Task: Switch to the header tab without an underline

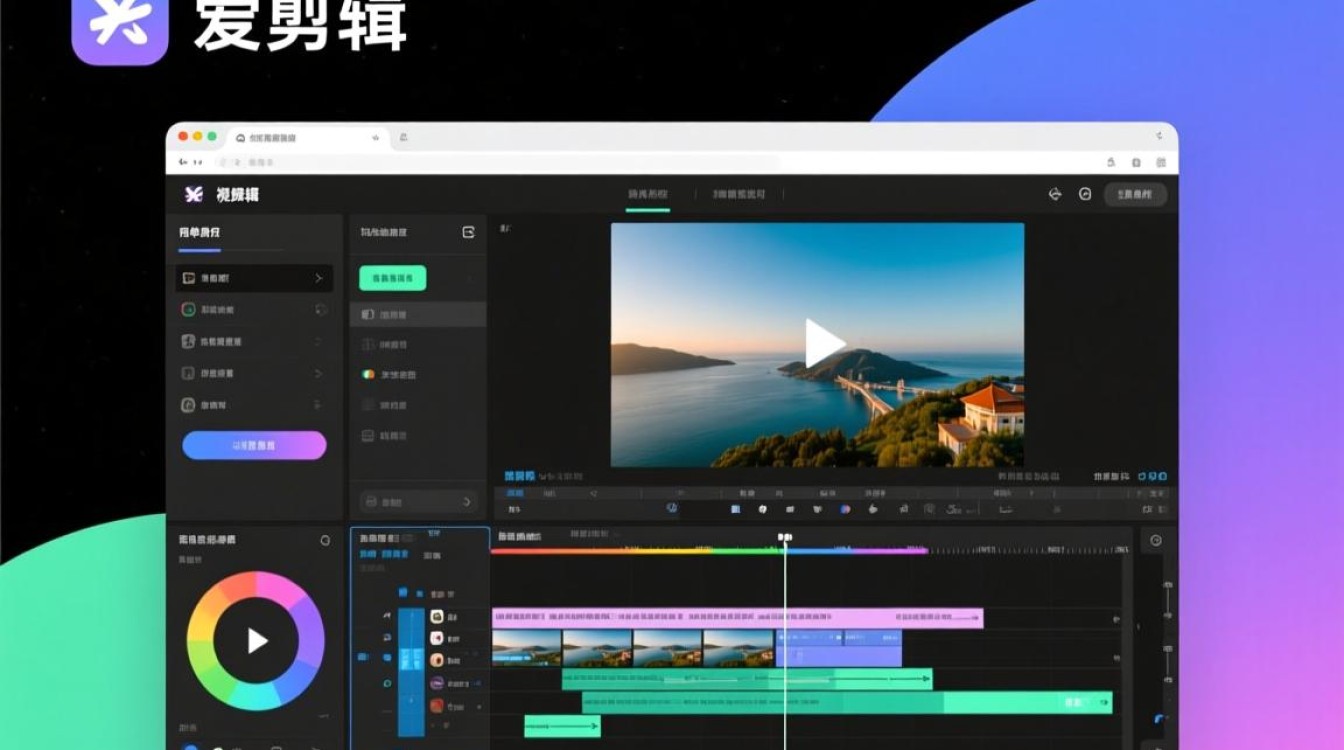Action: [x=739, y=194]
